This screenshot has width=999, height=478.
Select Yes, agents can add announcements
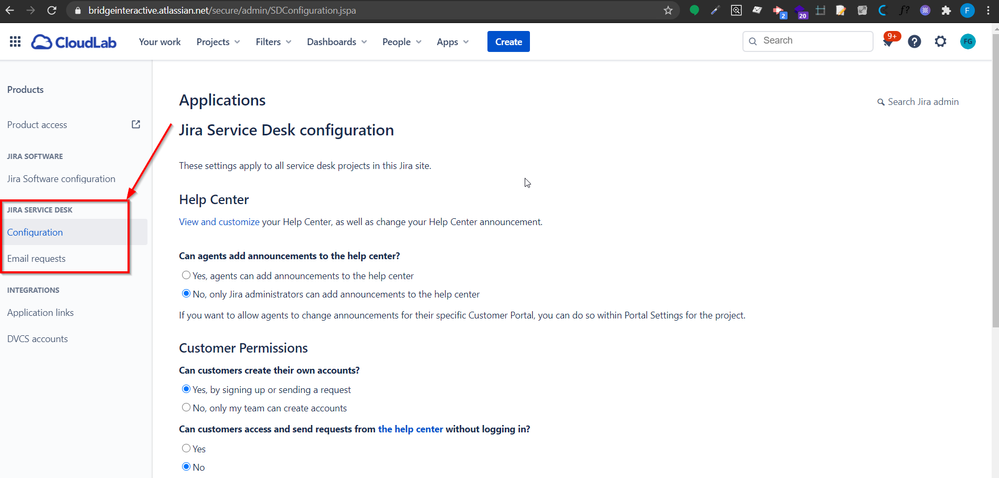[186, 275]
